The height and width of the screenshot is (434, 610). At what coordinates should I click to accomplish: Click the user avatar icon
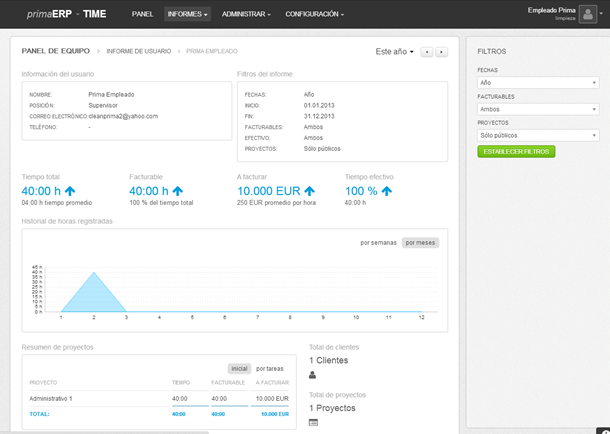tap(587, 14)
